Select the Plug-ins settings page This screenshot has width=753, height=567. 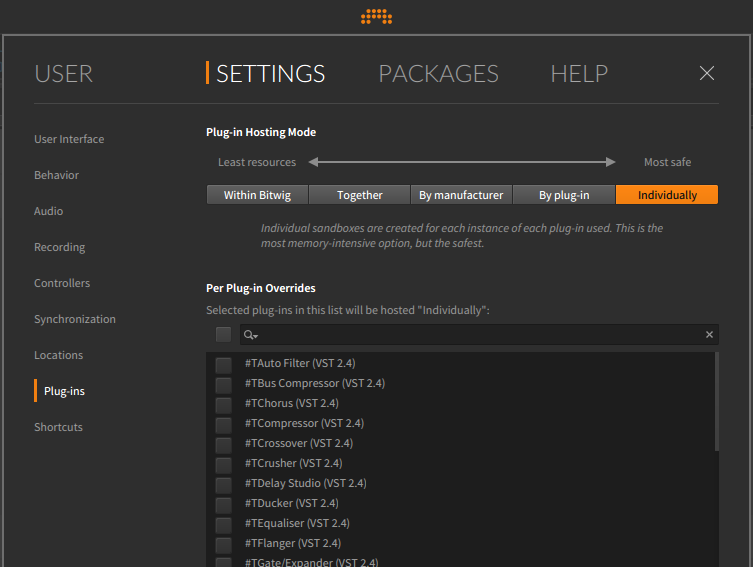pyautogui.click(x=64, y=391)
